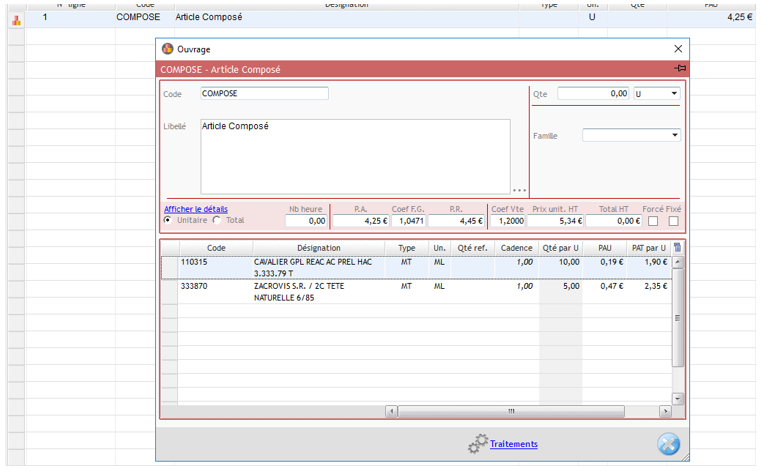The image size is (767, 472).
Task: Open the ellipsis button beside the Libellé field
Action: (519, 190)
